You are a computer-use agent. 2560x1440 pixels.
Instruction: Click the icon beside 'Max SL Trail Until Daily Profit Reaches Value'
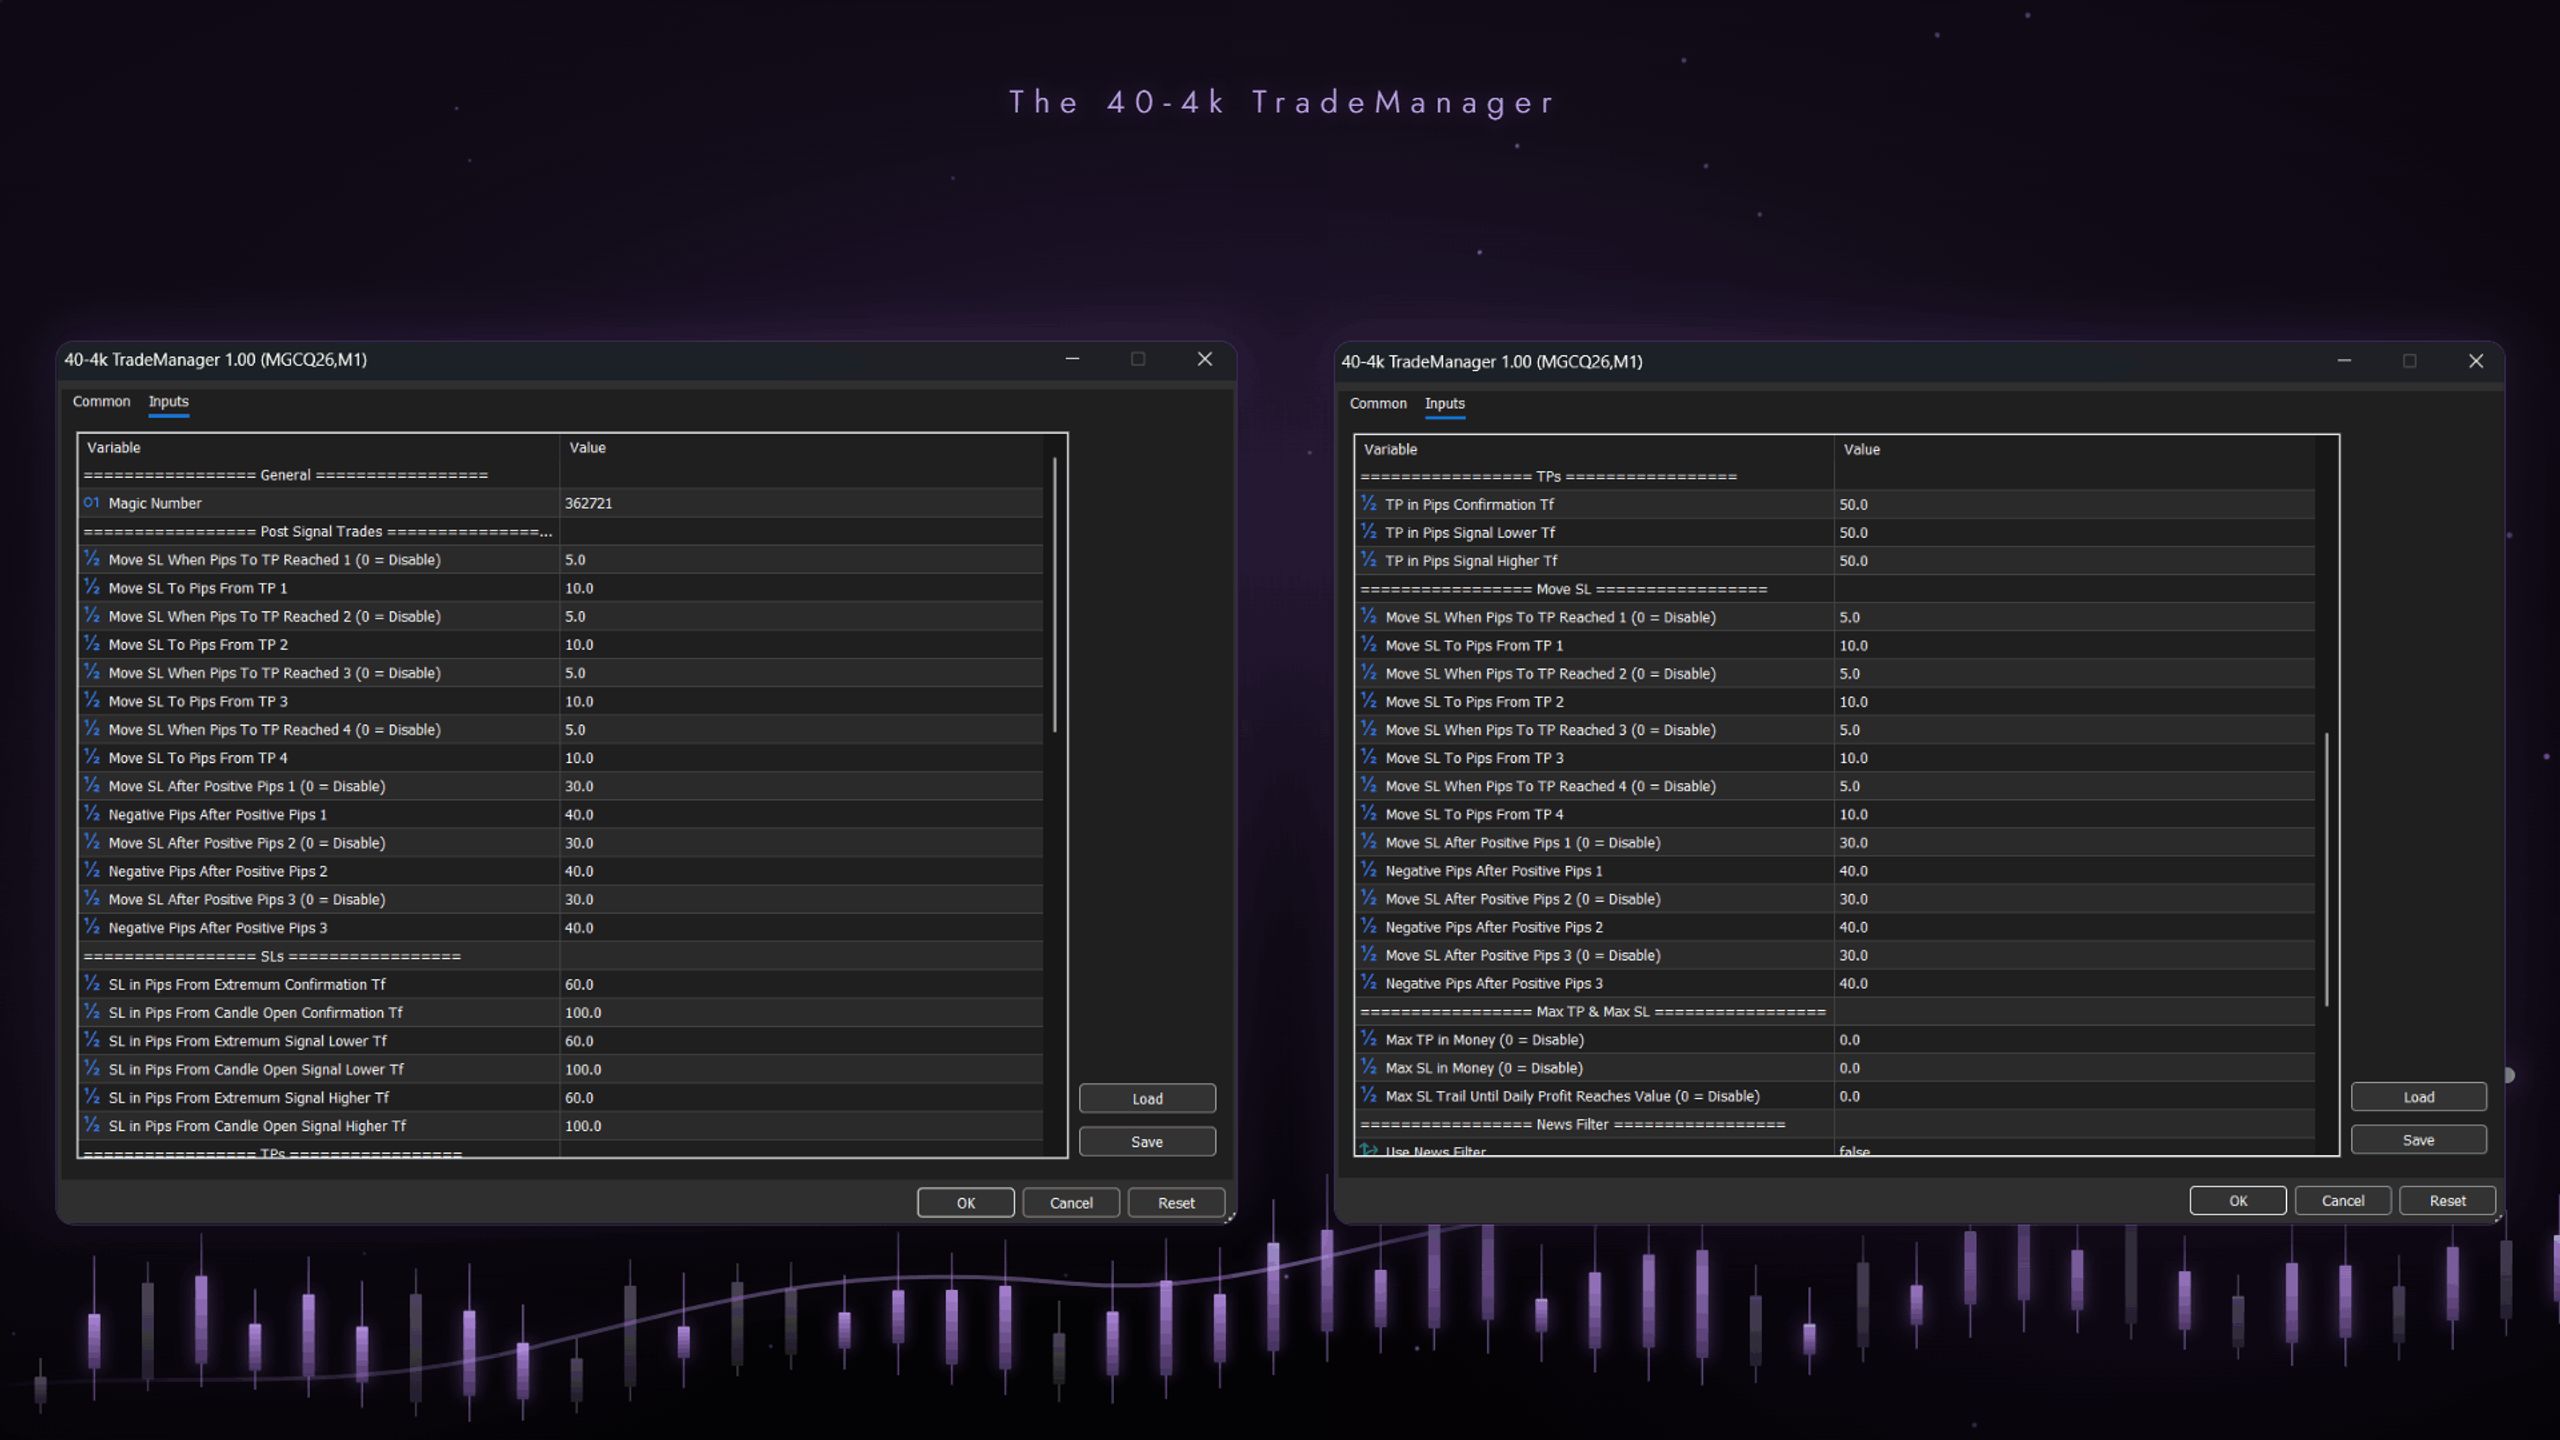[x=1369, y=1096]
